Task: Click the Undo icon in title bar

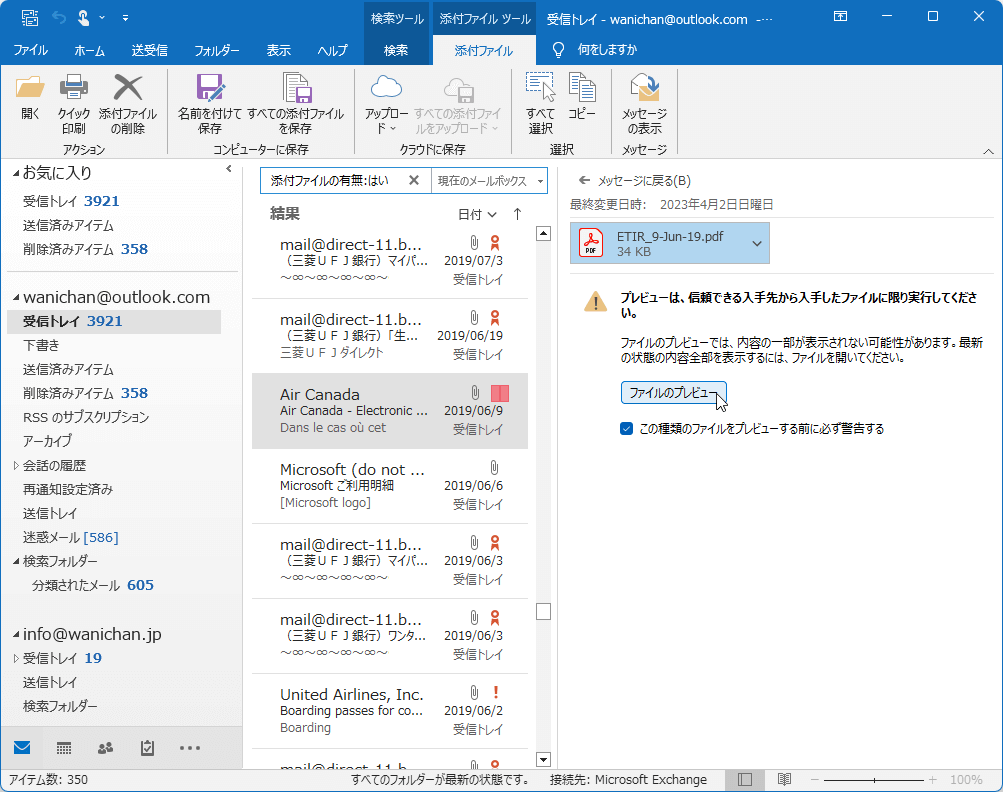Action: (59, 18)
